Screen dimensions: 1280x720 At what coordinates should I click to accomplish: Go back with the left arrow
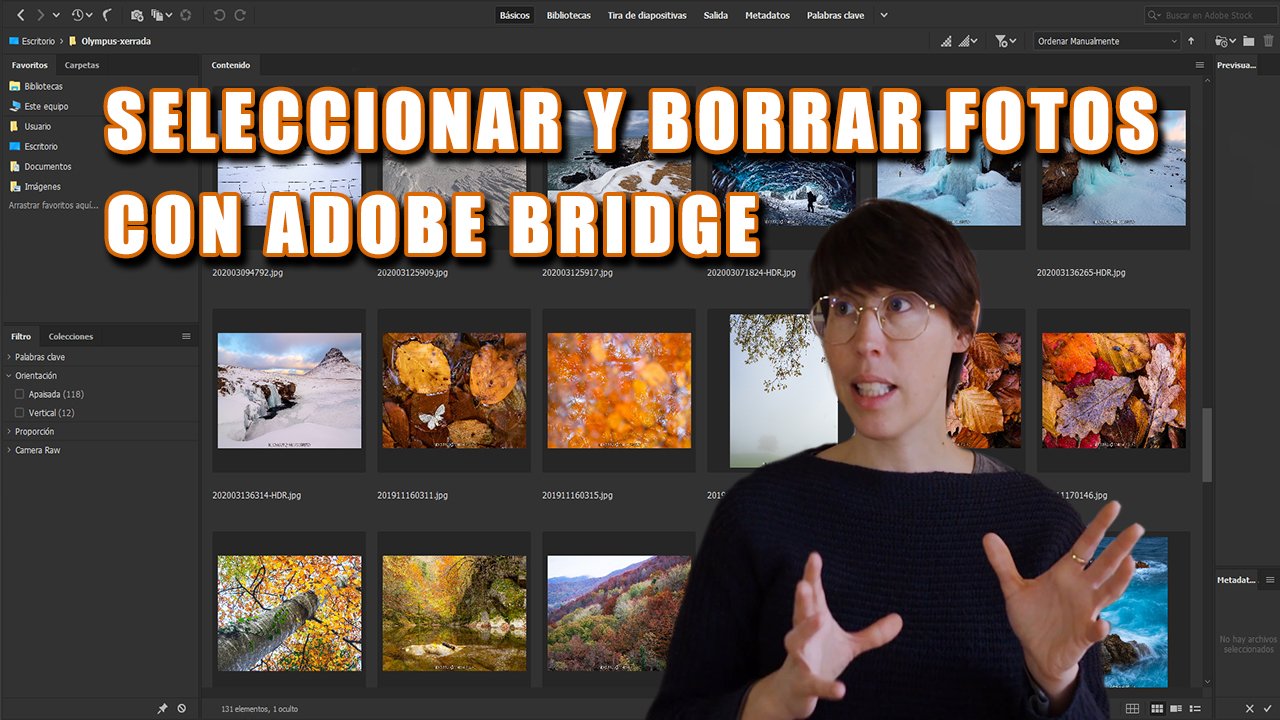21,15
